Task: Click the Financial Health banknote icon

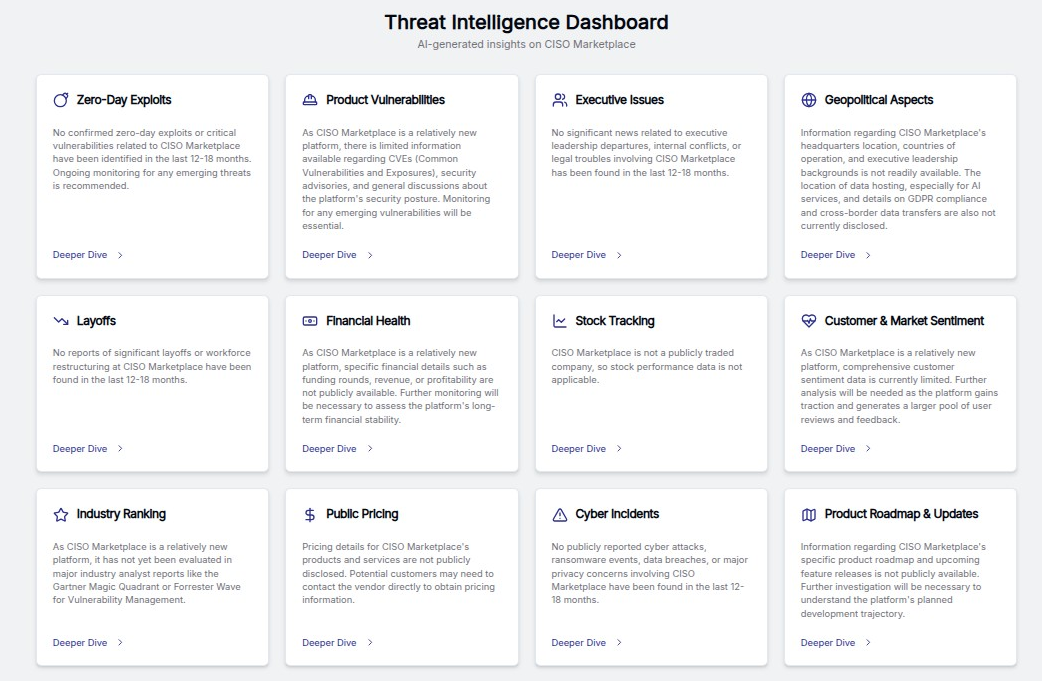Action: (x=310, y=321)
